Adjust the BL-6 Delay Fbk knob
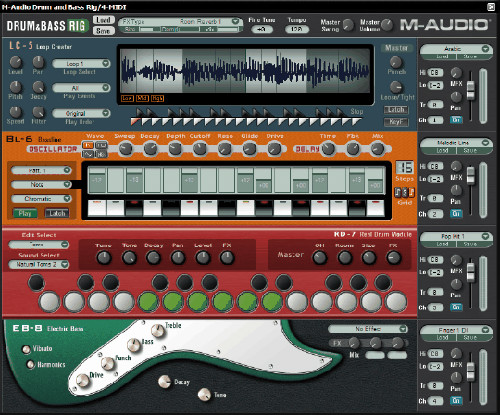The image size is (500, 415). click(353, 149)
